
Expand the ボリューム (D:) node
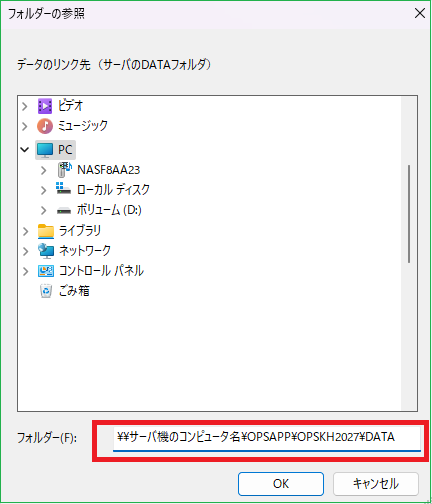pos(44,210)
